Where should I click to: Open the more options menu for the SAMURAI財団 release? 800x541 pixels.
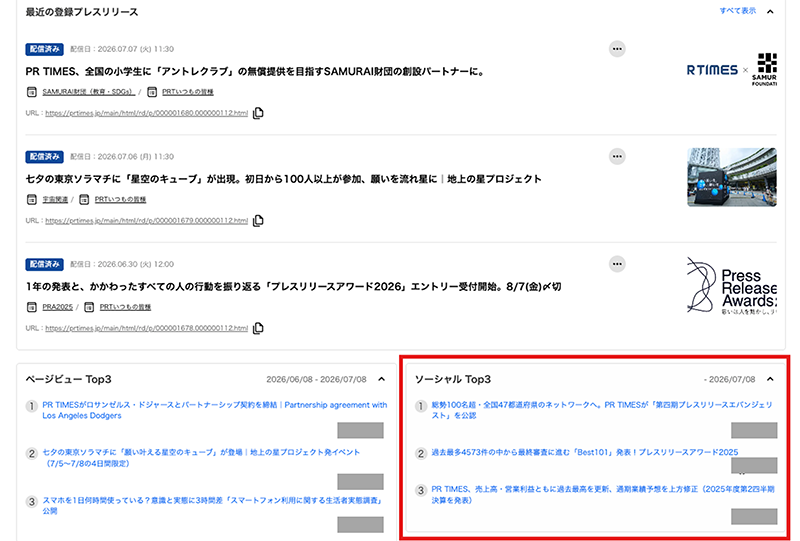pyautogui.click(x=617, y=49)
